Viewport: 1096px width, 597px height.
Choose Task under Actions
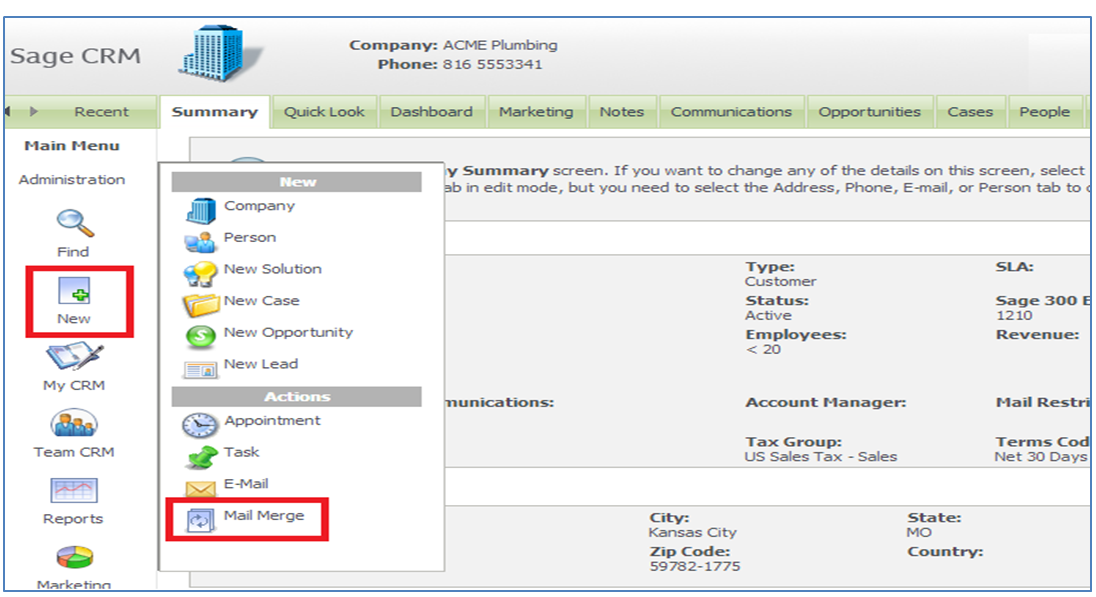click(242, 452)
